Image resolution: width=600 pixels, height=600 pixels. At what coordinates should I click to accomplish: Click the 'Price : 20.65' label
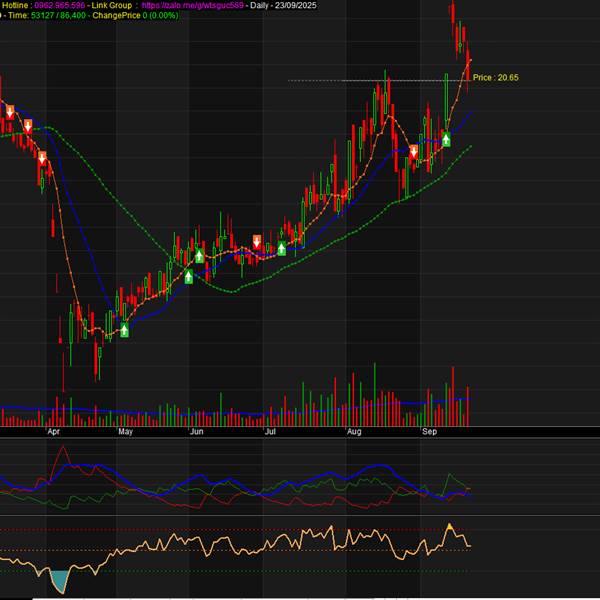496,77
